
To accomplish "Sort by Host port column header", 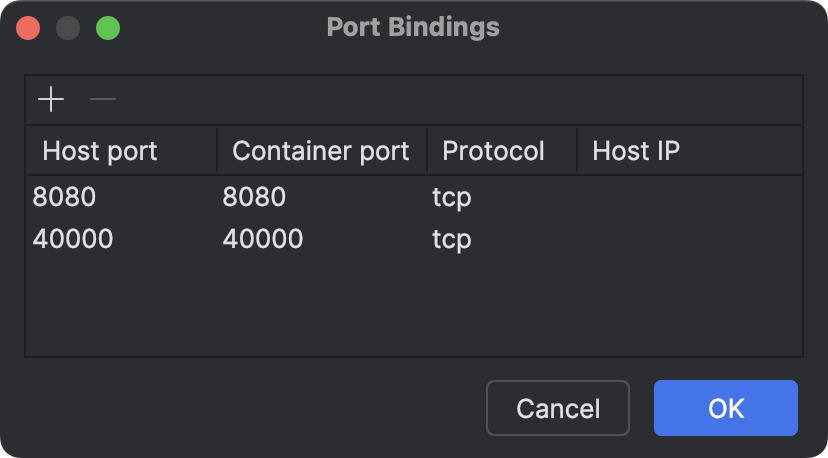I will click(x=100, y=151).
